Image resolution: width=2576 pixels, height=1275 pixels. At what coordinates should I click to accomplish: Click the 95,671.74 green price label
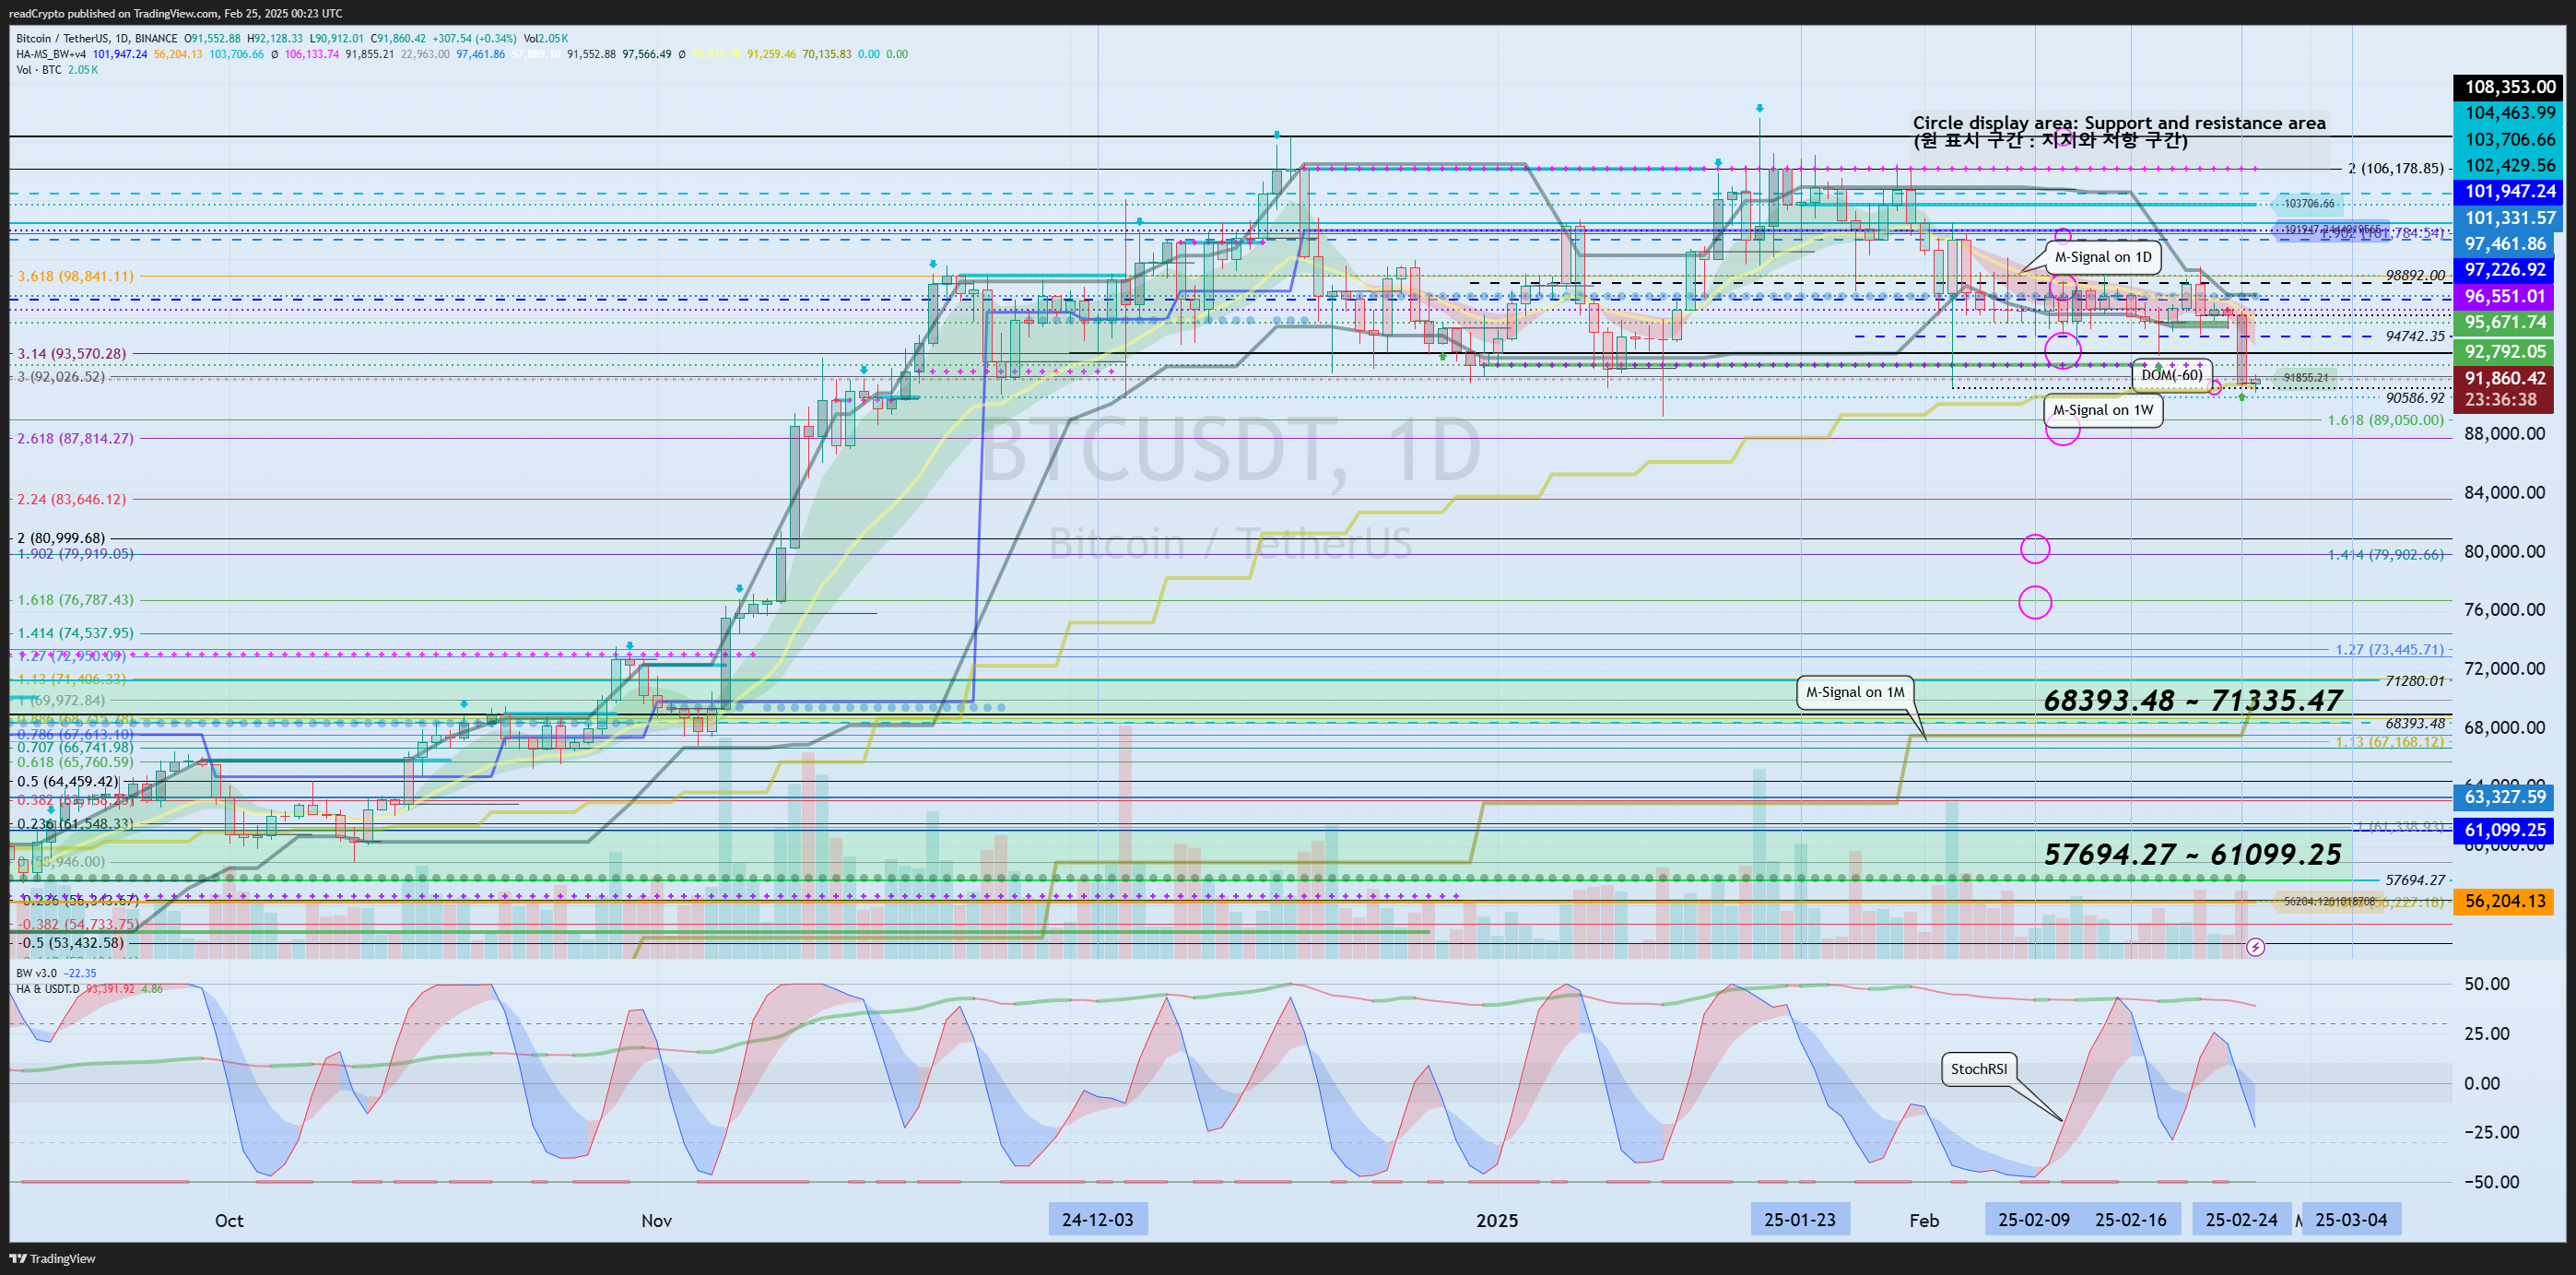pos(2504,322)
